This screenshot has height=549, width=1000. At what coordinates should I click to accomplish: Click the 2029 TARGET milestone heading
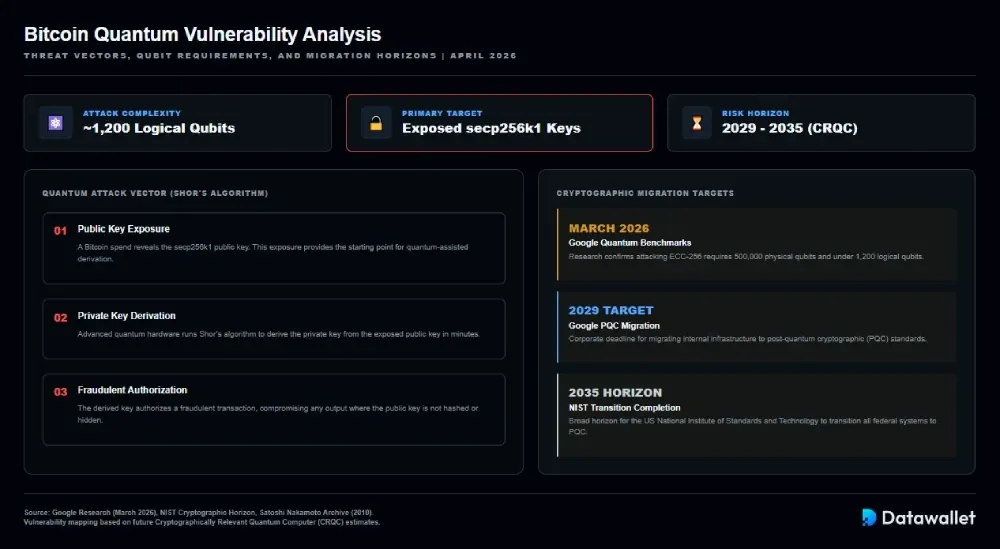click(x=611, y=311)
